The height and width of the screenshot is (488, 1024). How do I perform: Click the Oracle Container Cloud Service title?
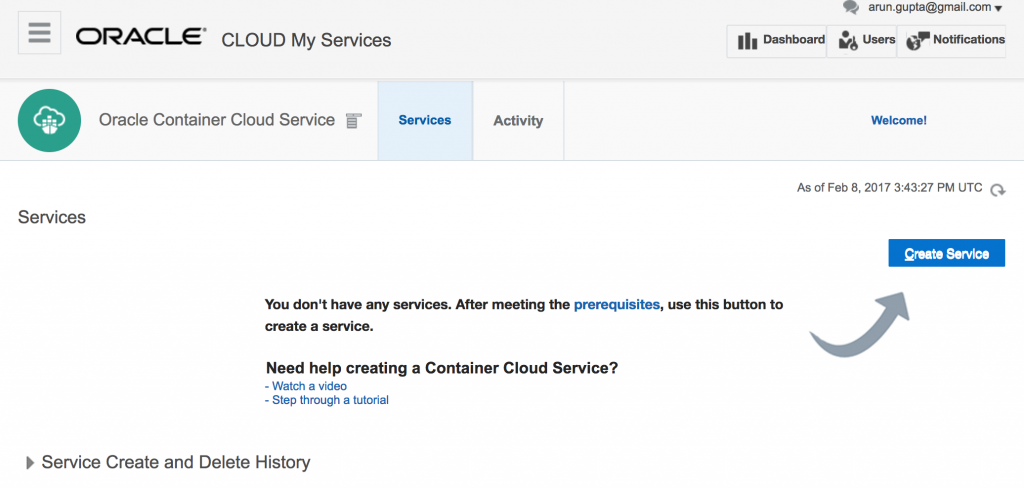tap(217, 120)
